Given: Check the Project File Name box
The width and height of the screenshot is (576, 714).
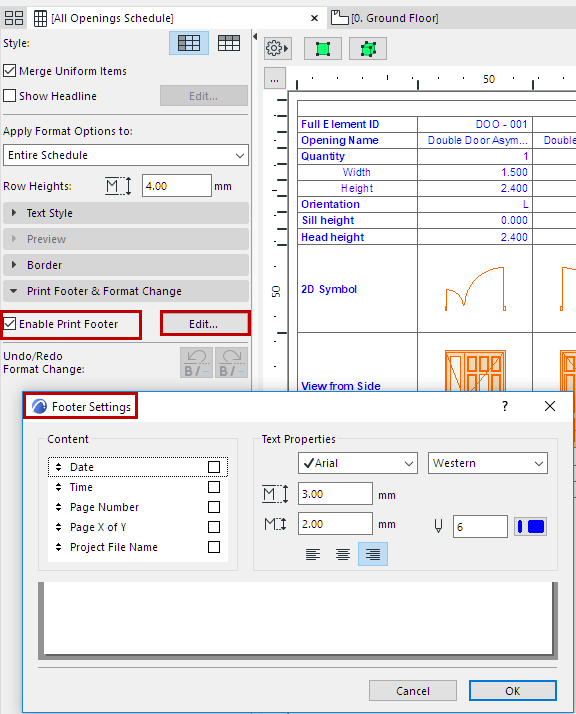Looking at the screenshot, I should pos(214,547).
